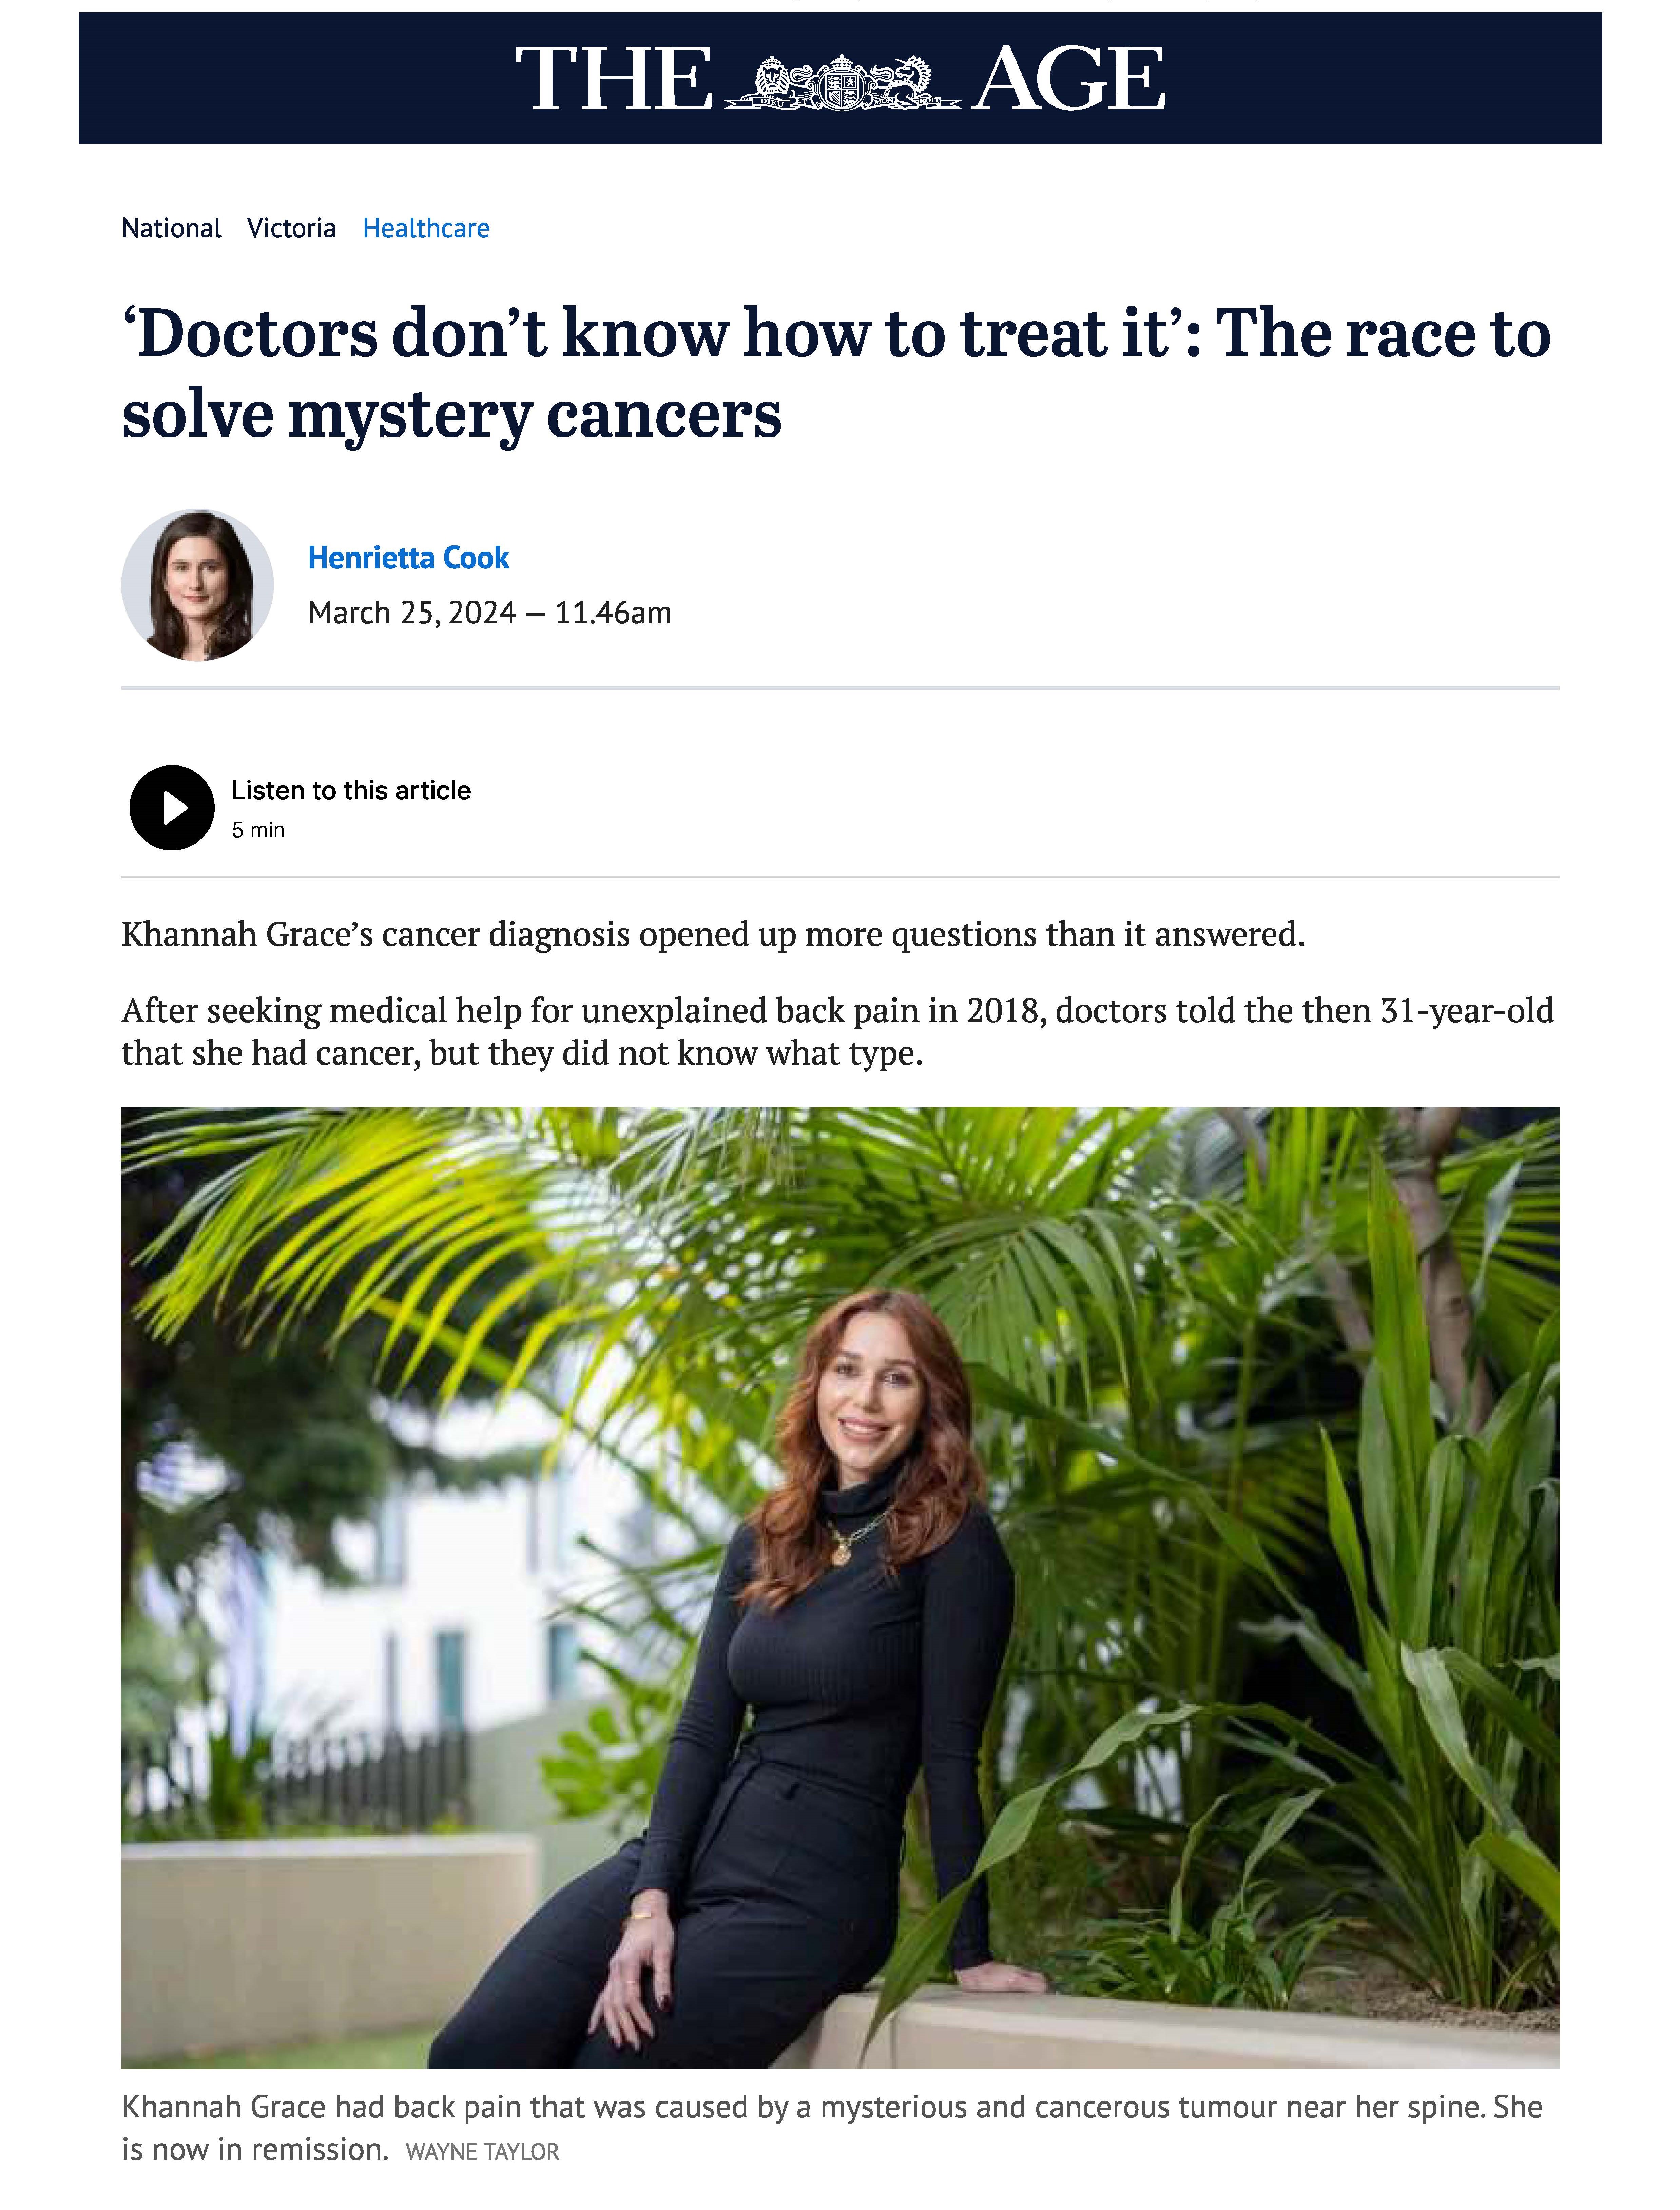Open the large photo of Khannah Grace
Screen dimensions: 1680x2210
pos(840,1587)
